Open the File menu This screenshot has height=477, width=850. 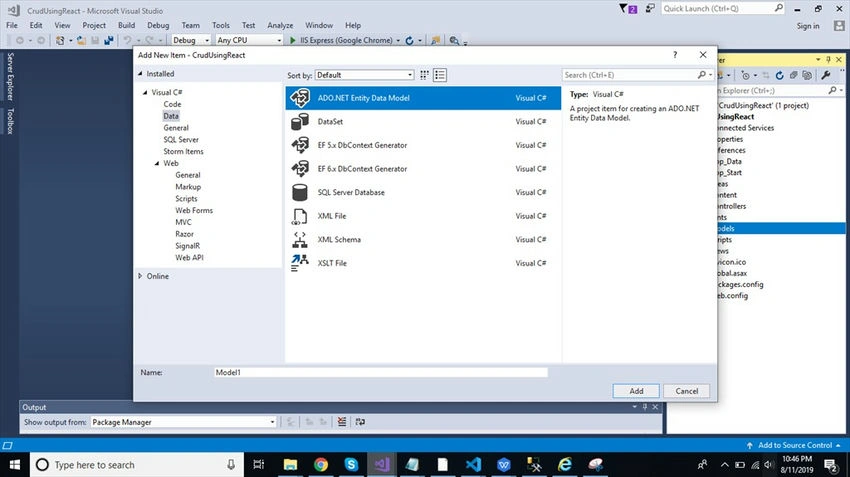[x=12, y=25]
